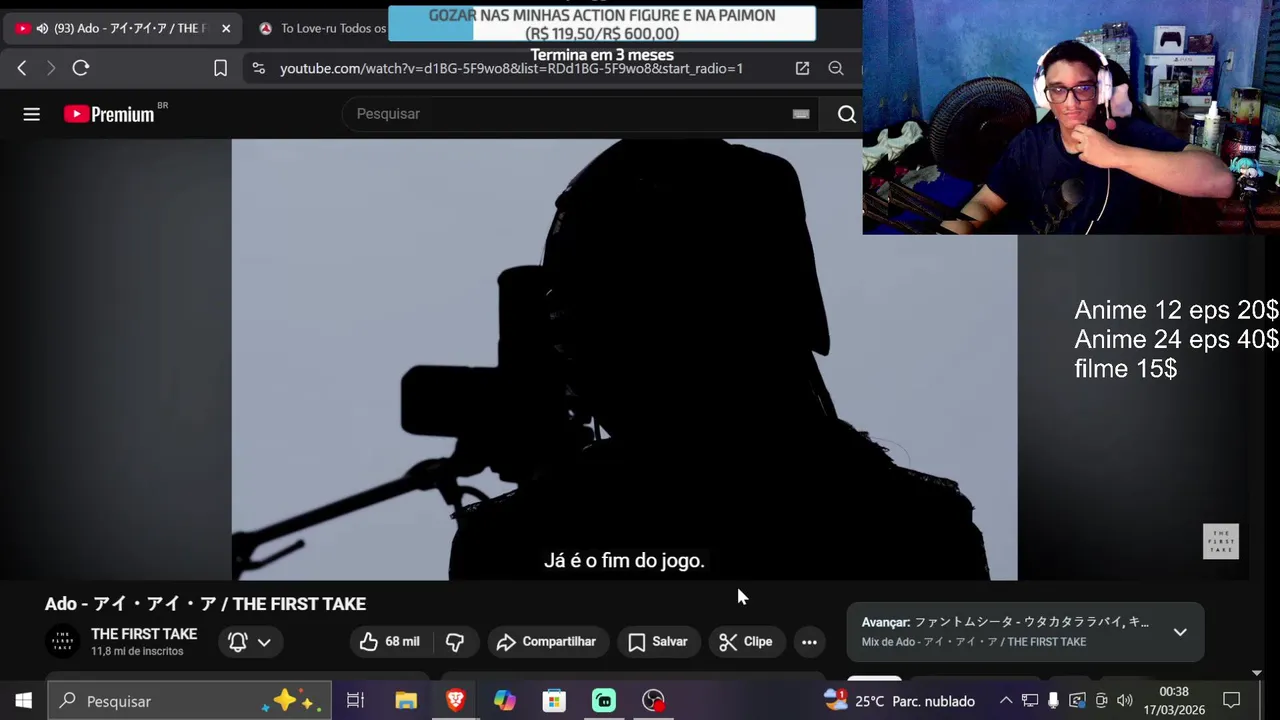Screen dimensions: 1280x720
Task: Open File Explorer from the taskbar
Action: pyautogui.click(x=406, y=701)
